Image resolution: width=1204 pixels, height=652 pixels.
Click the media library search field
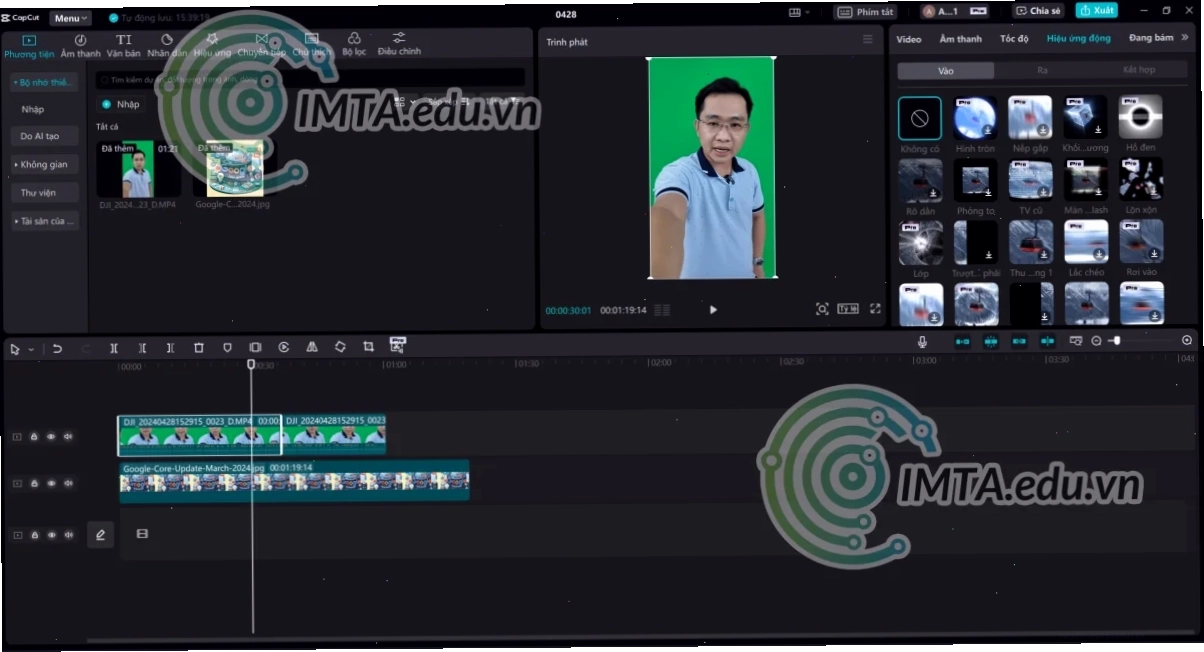coord(310,78)
